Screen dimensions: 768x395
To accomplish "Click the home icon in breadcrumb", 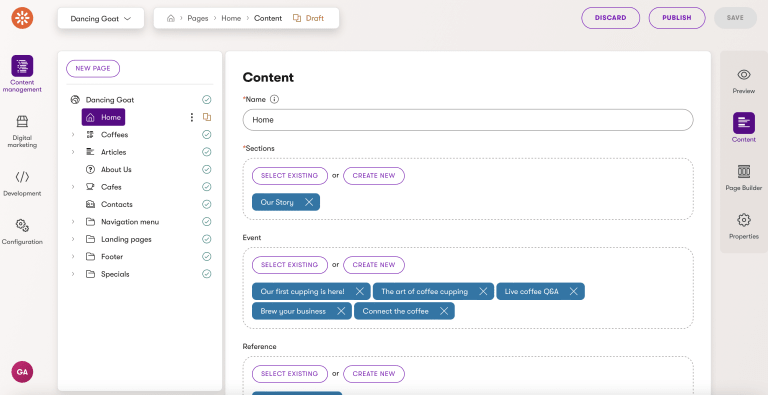I will (171, 18).
